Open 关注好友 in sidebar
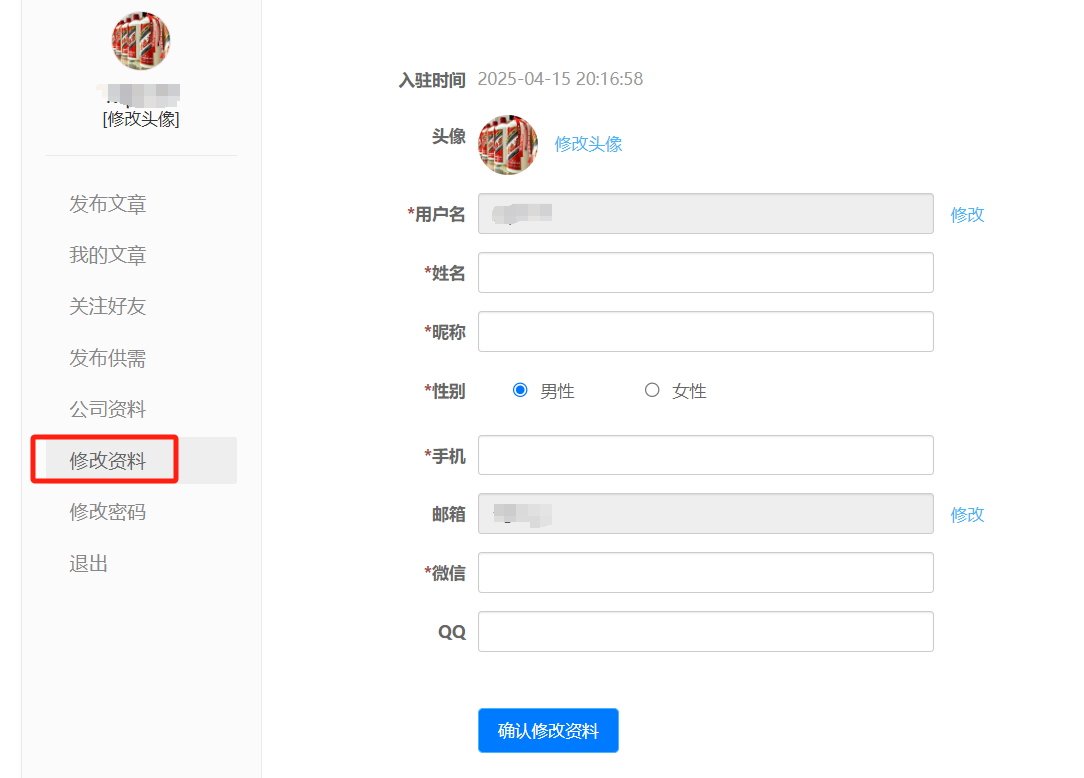Viewport: 1084px width, 778px height. tap(108, 307)
